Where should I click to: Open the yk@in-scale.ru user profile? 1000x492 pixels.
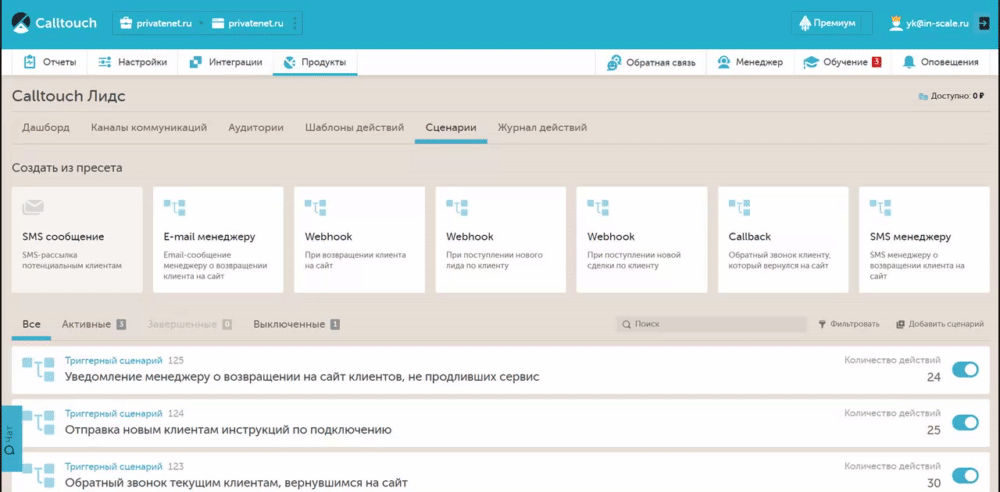click(x=929, y=24)
